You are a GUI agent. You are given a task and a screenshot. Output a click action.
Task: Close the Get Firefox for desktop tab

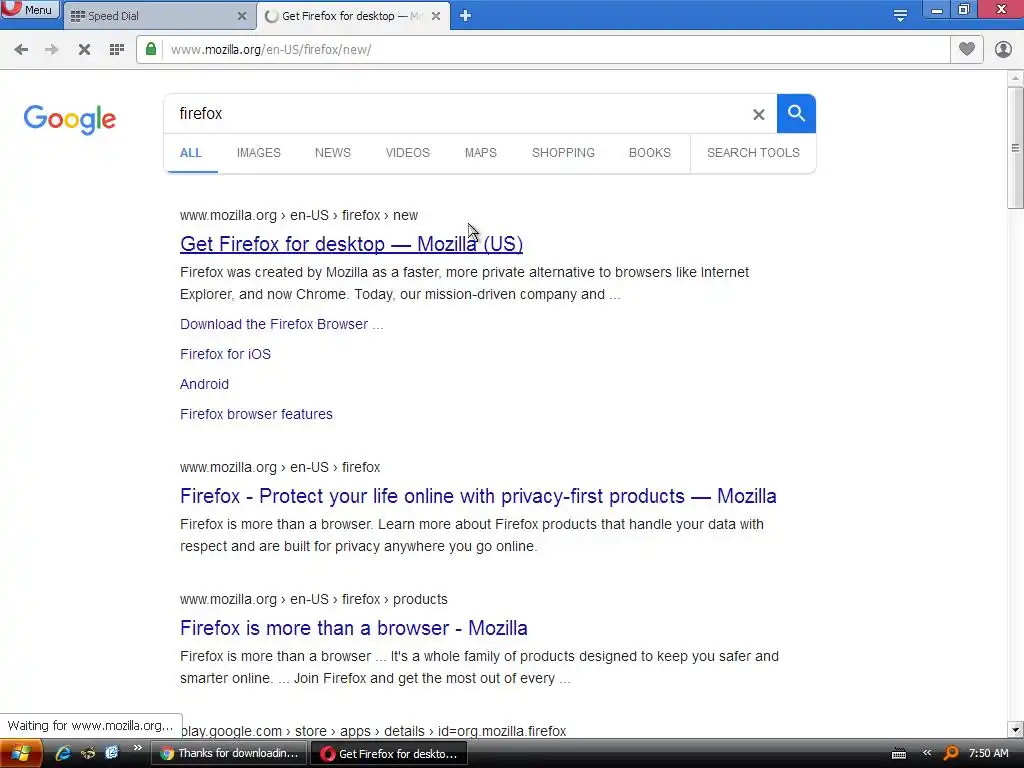436,16
